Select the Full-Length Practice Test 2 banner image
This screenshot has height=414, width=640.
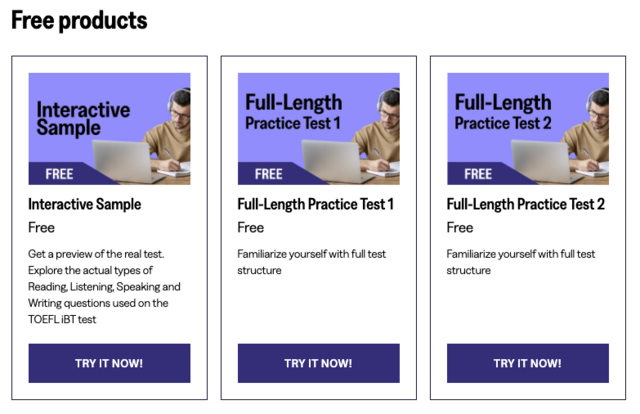click(527, 128)
